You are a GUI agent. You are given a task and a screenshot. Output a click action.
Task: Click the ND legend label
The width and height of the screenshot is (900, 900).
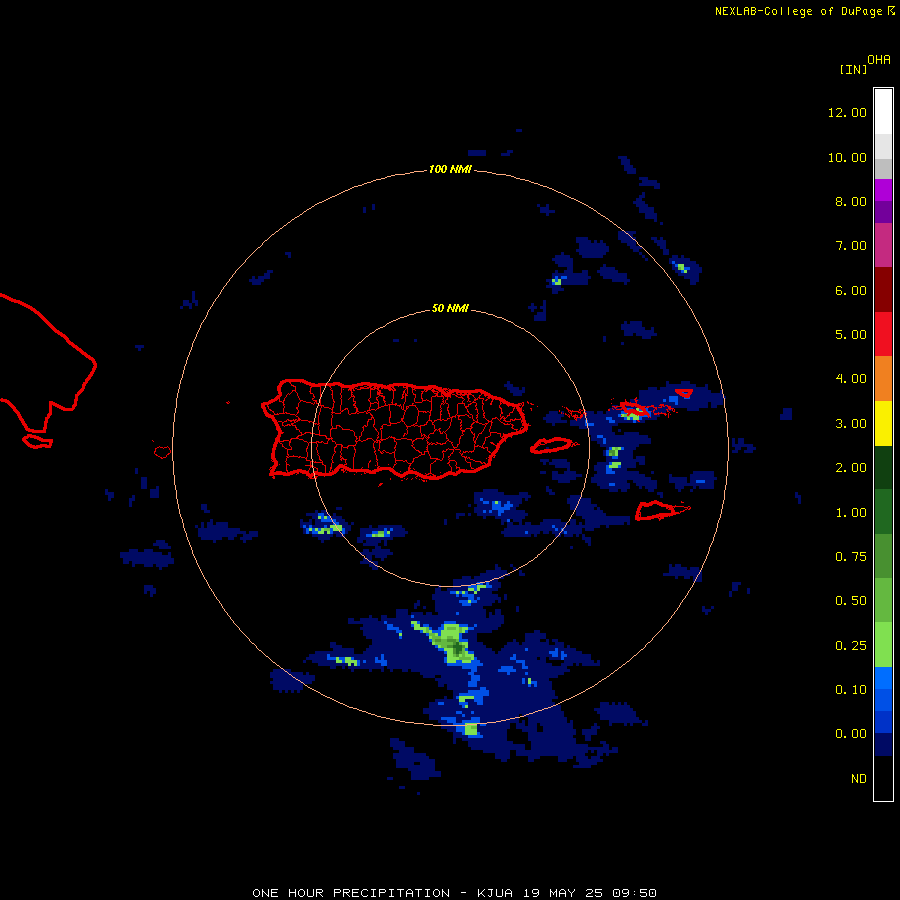[x=859, y=779]
